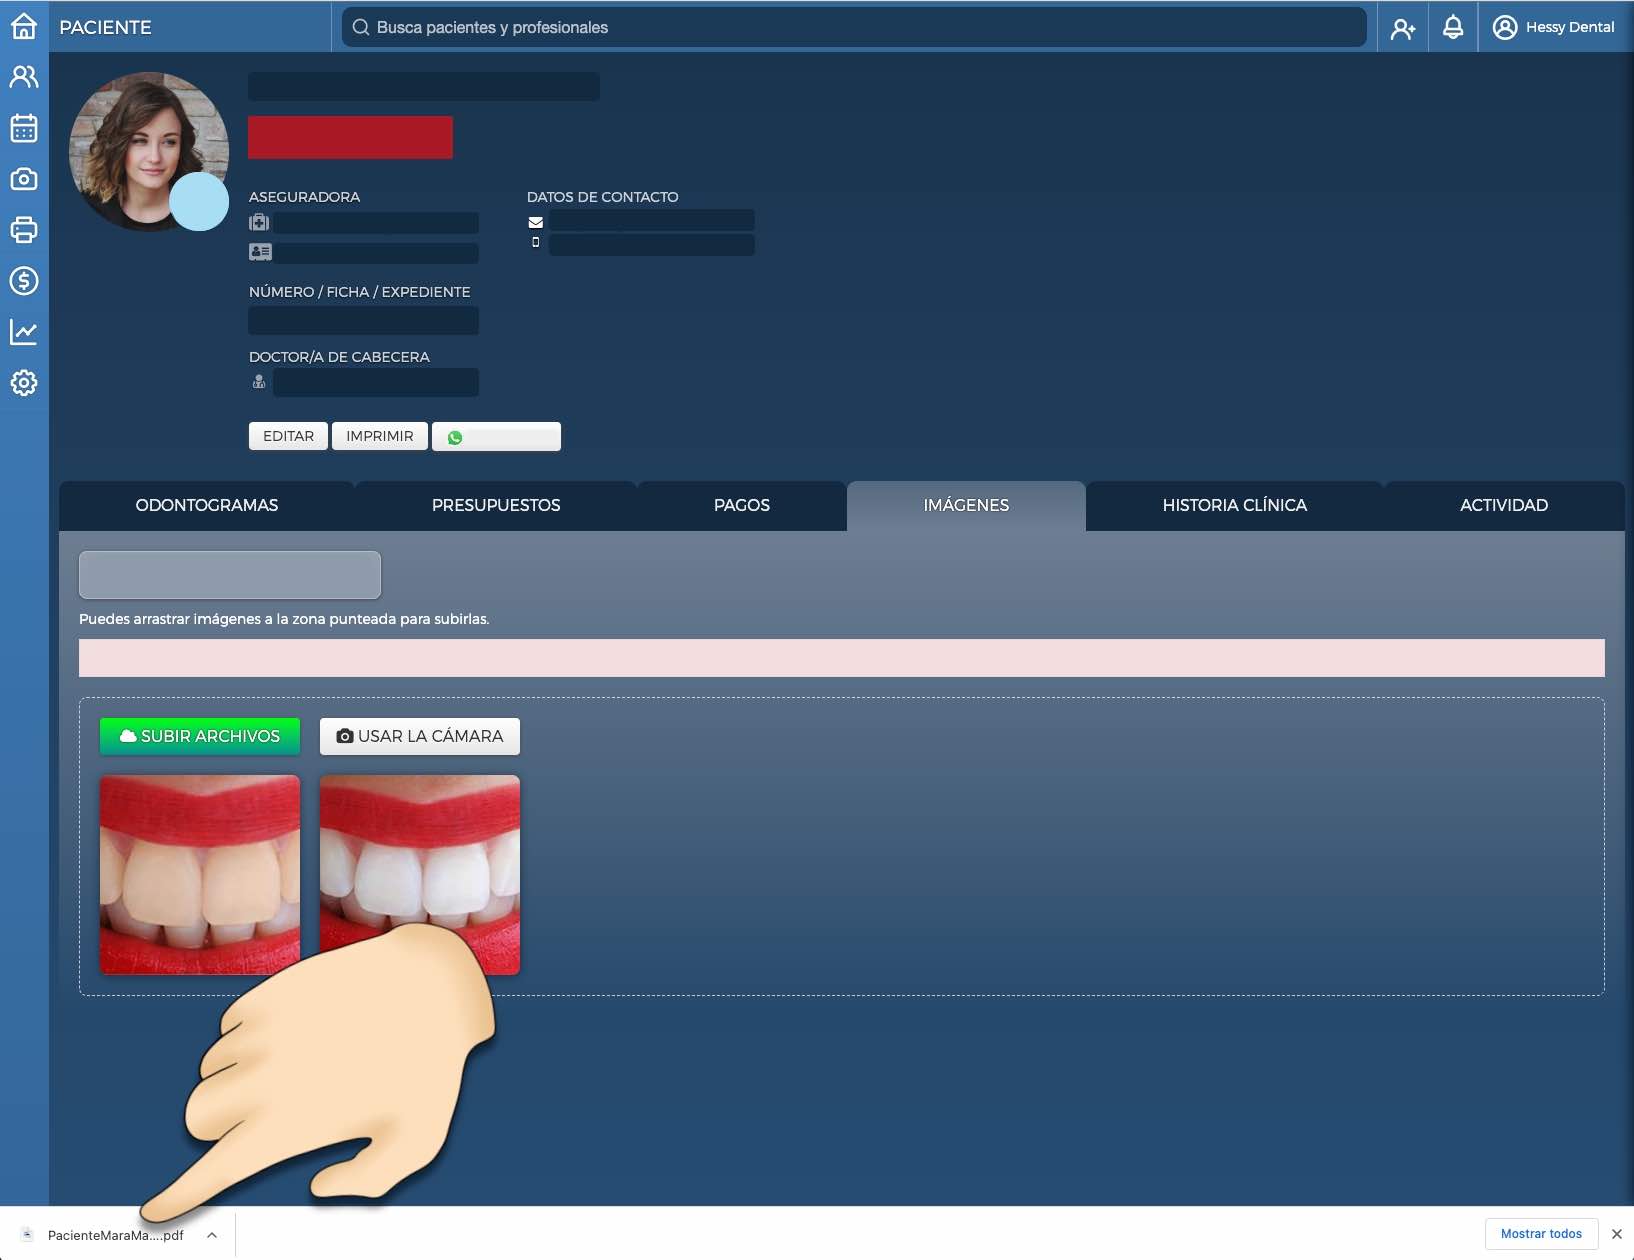Click the add patient icon in top bar
Screen dimensions: 1634x1260
tap(1403, 28)
